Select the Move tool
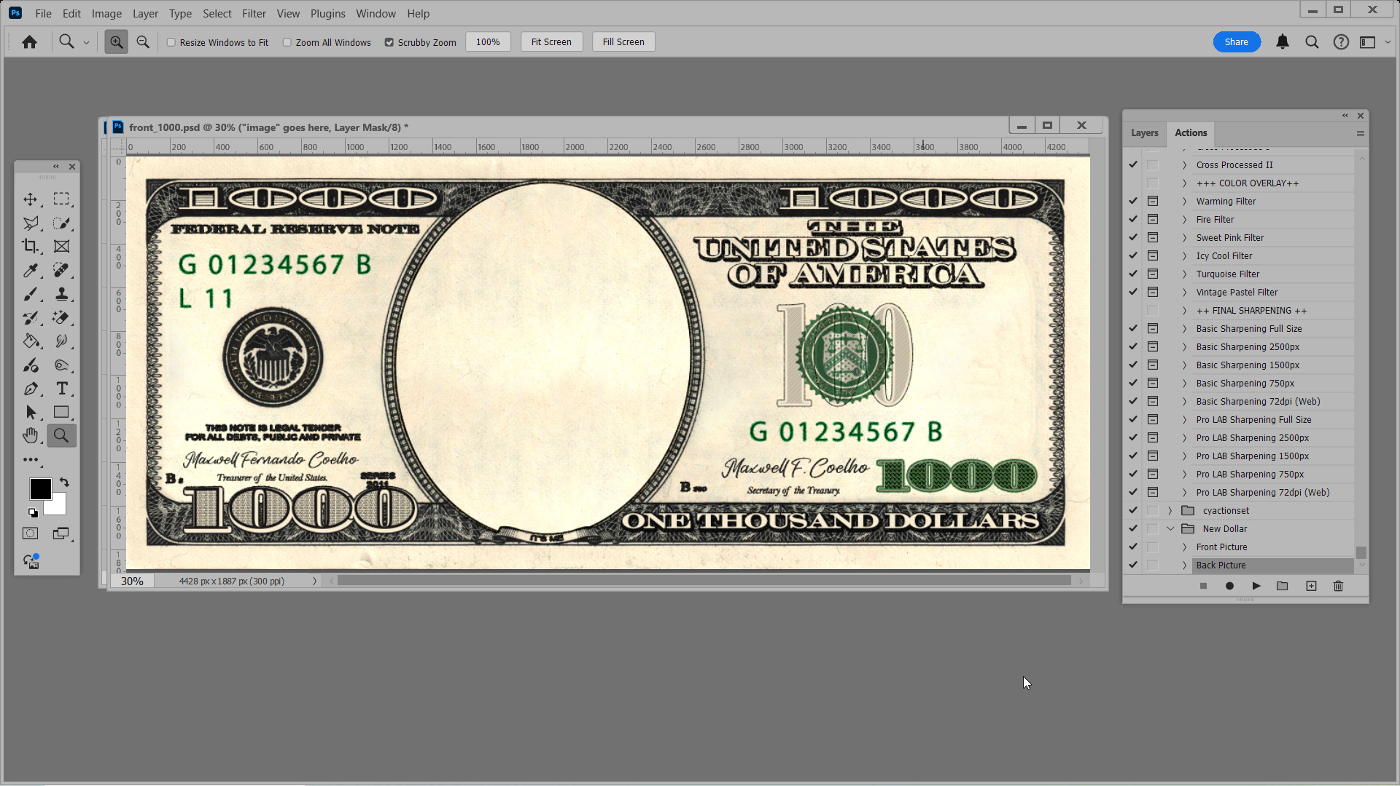This screenshot has height=786, width=1400. (x=31, y=199)
